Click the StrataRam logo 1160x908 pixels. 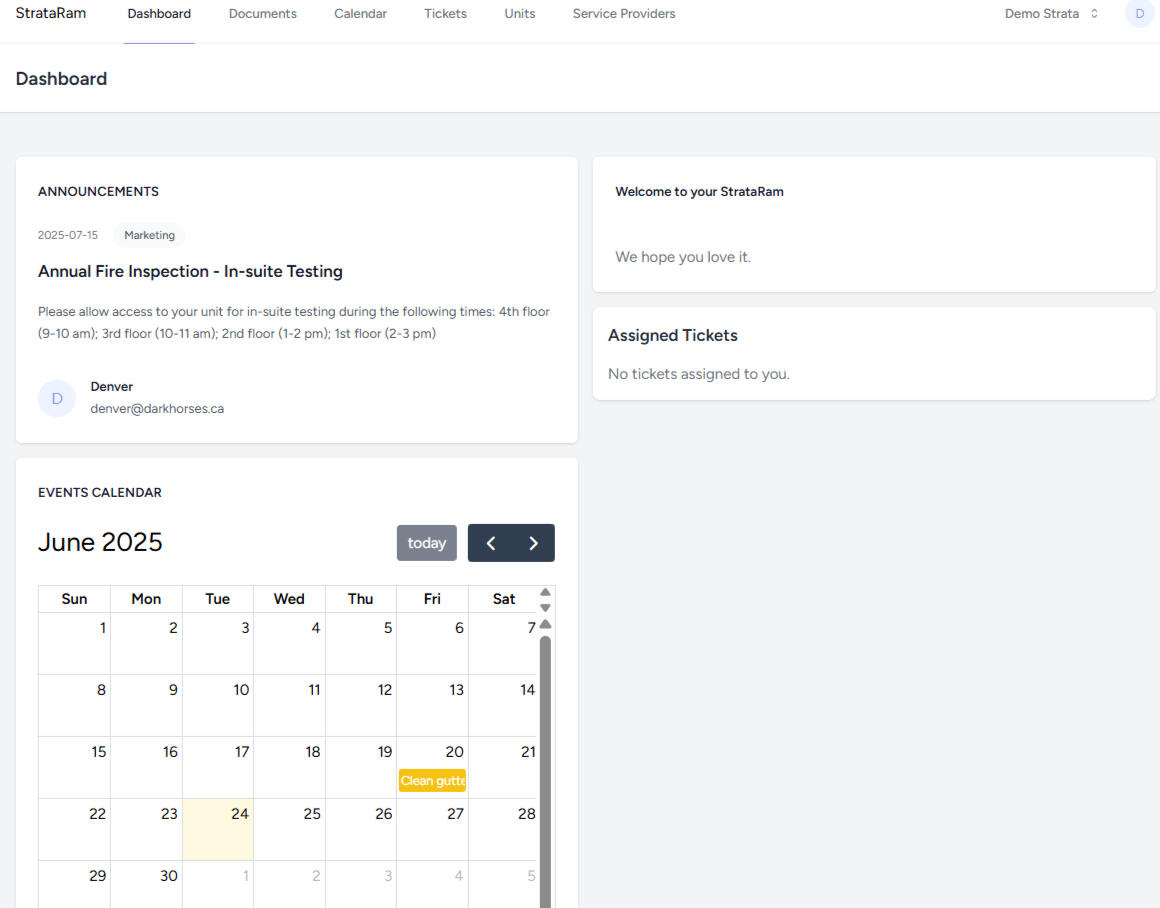(50, 14)
